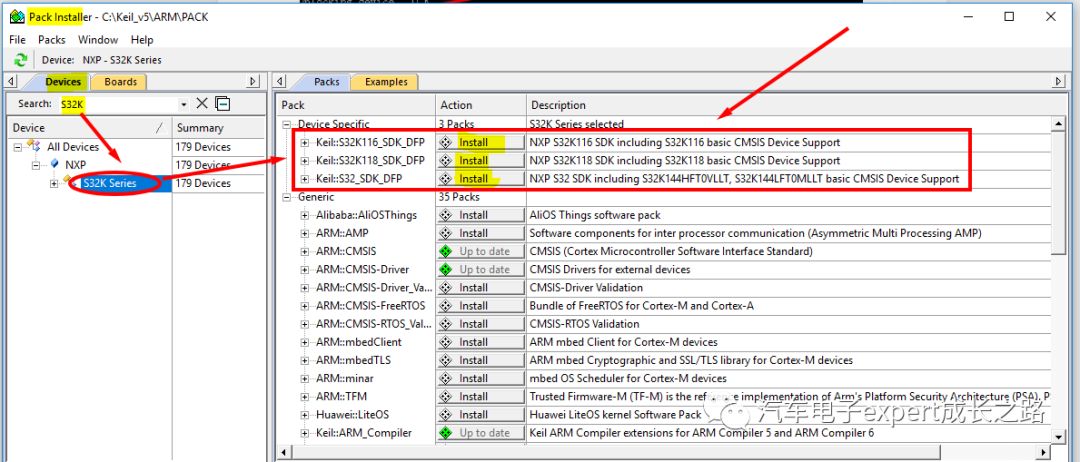This screenshot has height=462, width=1080.
Task: Click left tab-scroll arrow in Devices pane
Action: 12,82
